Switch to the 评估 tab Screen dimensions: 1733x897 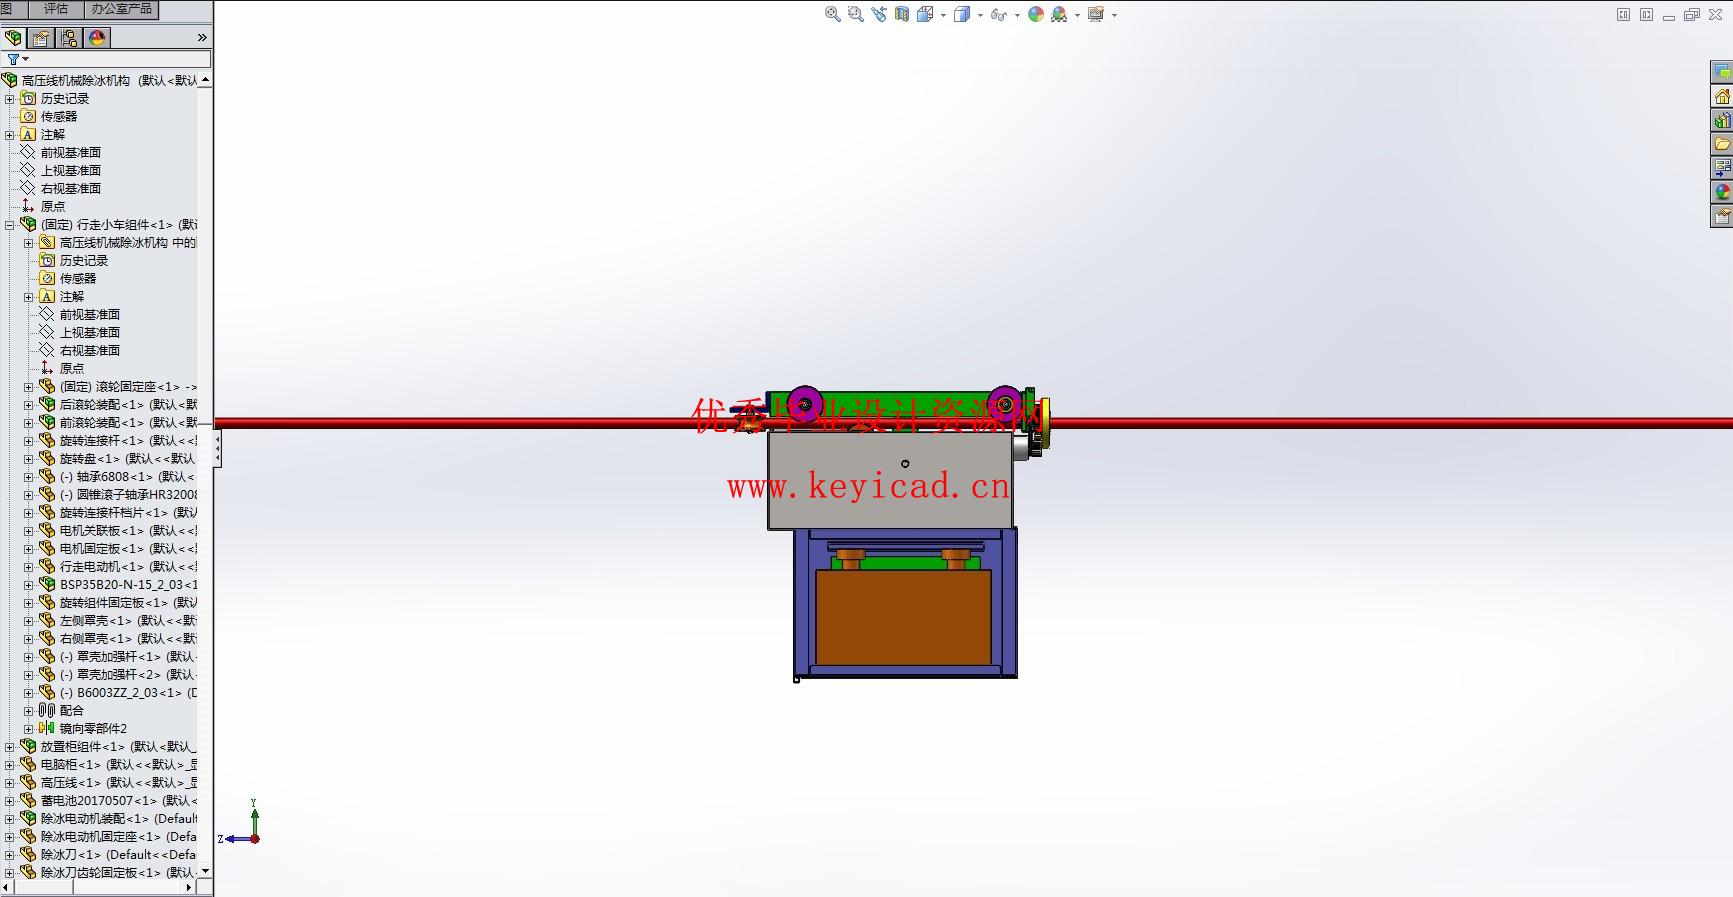[56, 9]
